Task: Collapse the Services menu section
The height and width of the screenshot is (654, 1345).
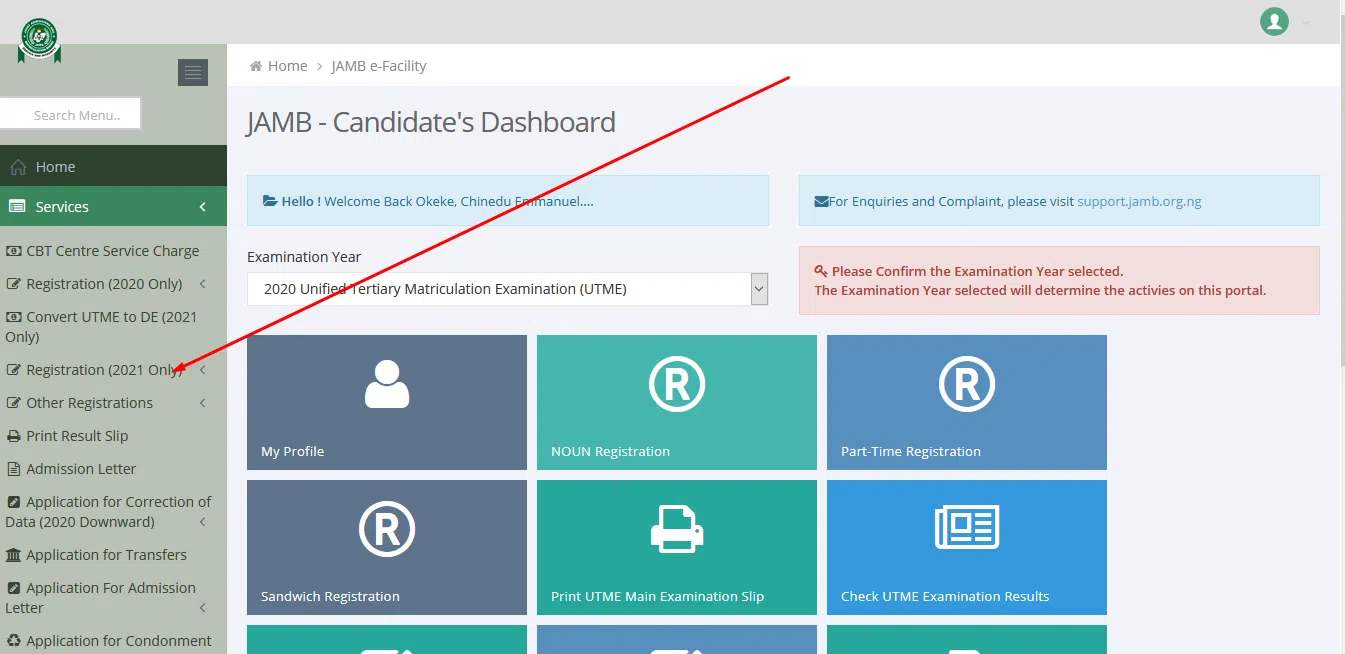Action: click(113, 207)
